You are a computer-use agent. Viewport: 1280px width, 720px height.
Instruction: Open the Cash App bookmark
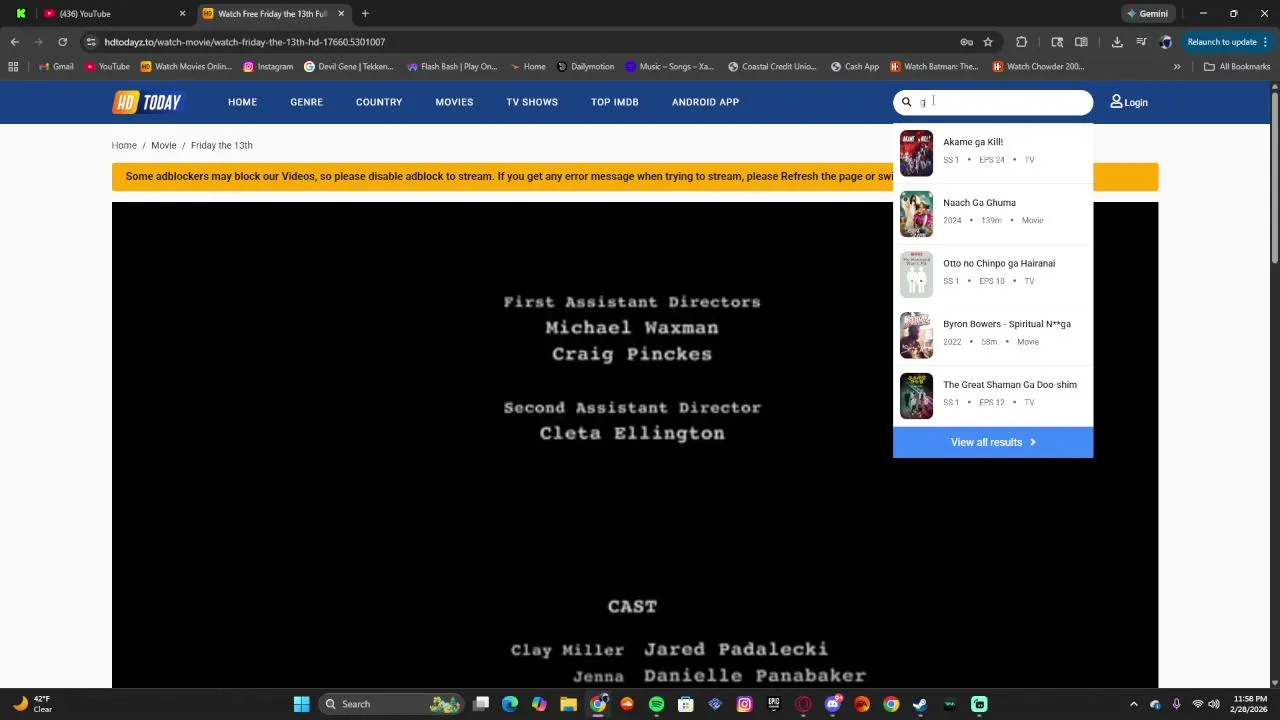point(855,67)
